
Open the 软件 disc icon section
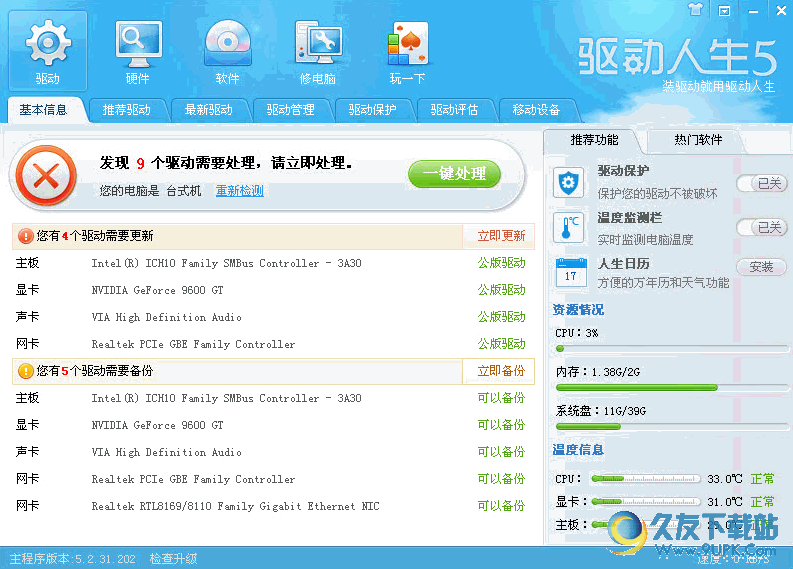[228, 52]
